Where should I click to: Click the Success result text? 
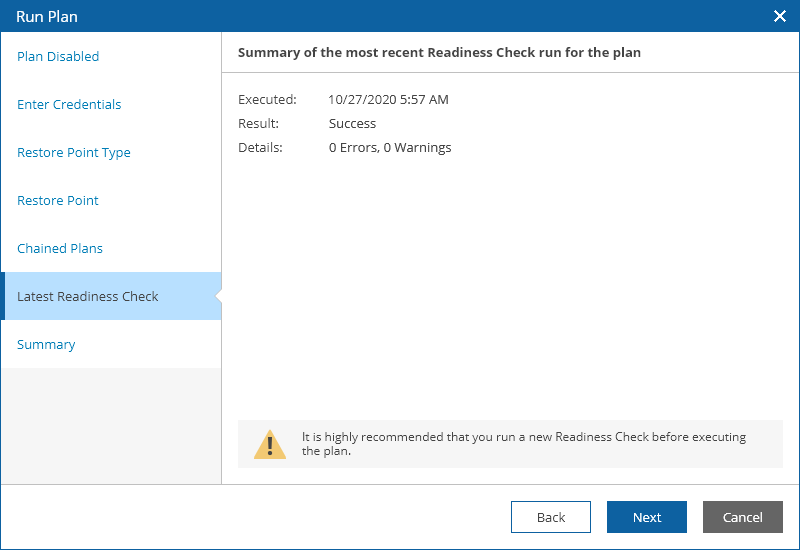[352, 124]
